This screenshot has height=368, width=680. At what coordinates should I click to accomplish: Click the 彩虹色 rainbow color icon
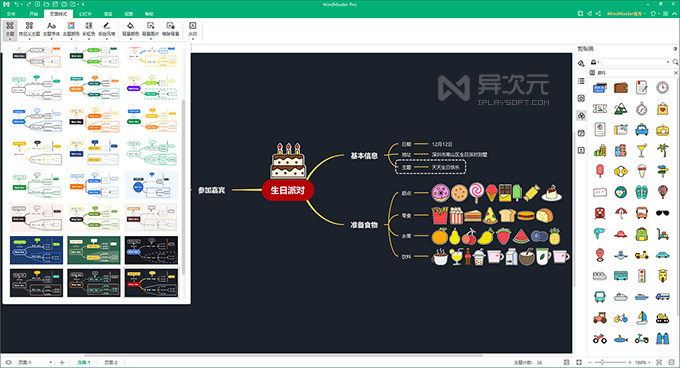[x=89, y=26]
